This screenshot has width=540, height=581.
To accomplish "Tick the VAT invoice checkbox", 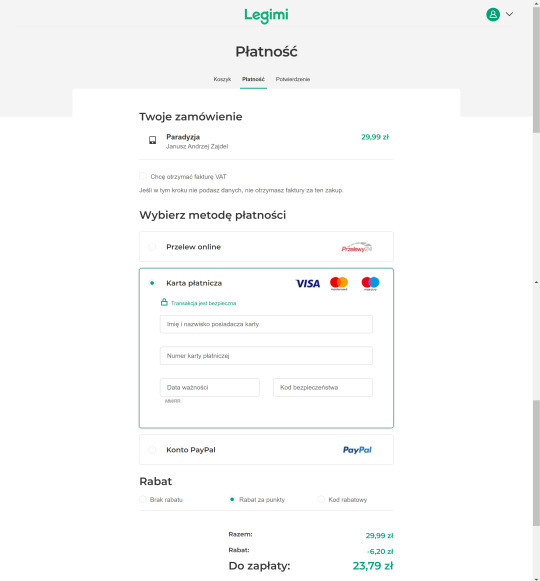I will tap(143, 176).
